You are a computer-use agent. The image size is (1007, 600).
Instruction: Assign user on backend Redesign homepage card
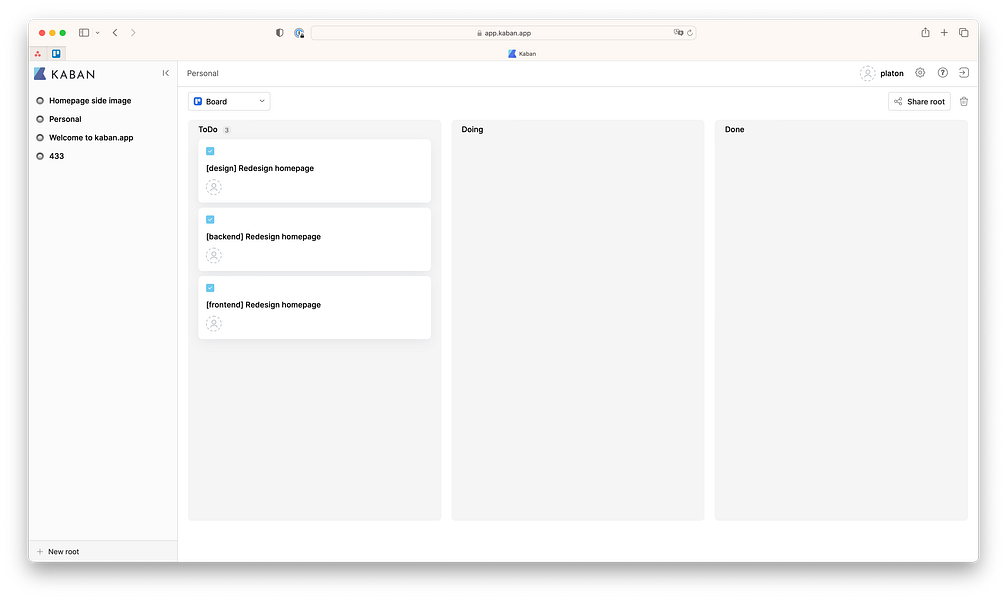pyautogui.click(x=214, y=255)
